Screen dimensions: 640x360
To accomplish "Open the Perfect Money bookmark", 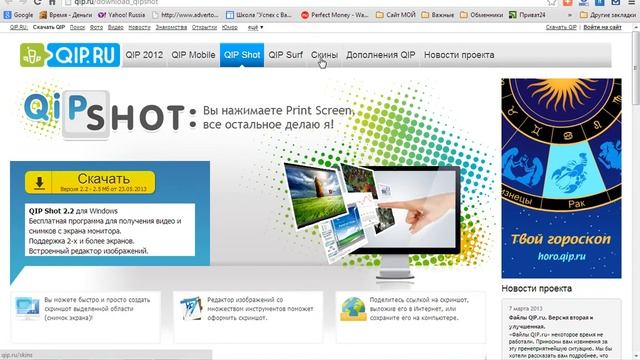I will (x=334, y=15).
